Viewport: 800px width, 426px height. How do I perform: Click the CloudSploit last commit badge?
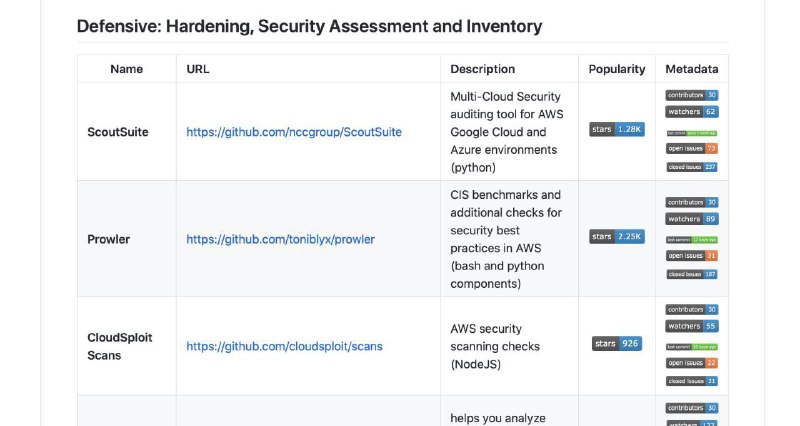pos(692,347)
